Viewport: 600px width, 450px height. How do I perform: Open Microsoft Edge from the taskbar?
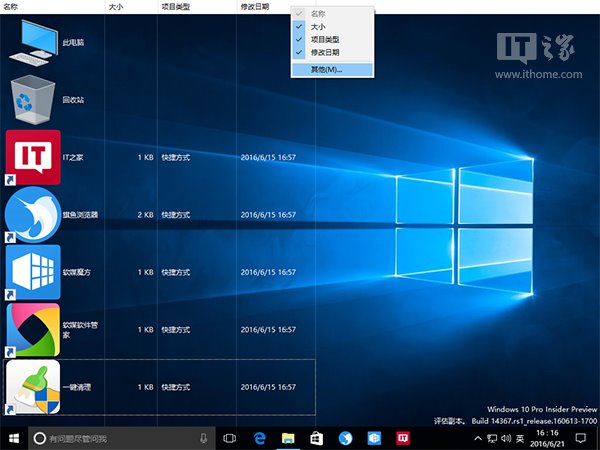pos(258,438)
